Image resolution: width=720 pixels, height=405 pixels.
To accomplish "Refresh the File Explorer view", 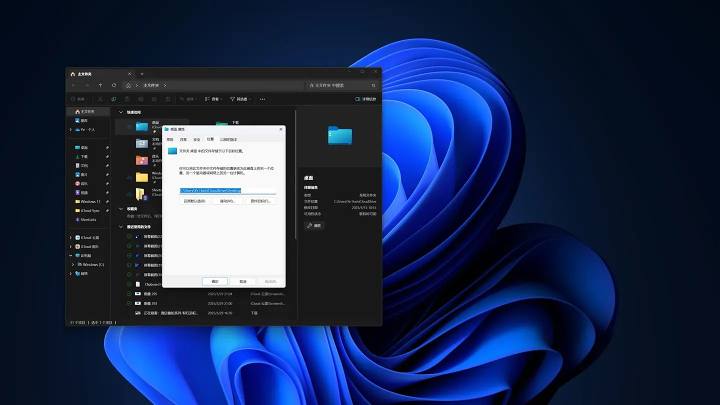I will click(x=114, y=85).
